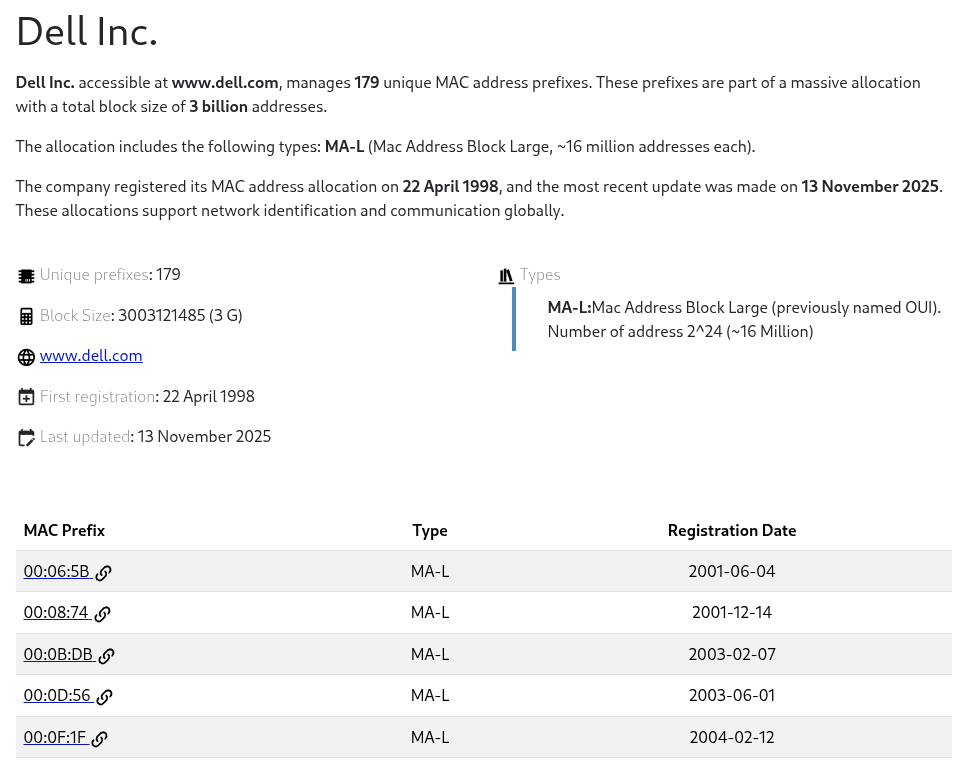Open the 00:0B:DB prefix details

58,655
